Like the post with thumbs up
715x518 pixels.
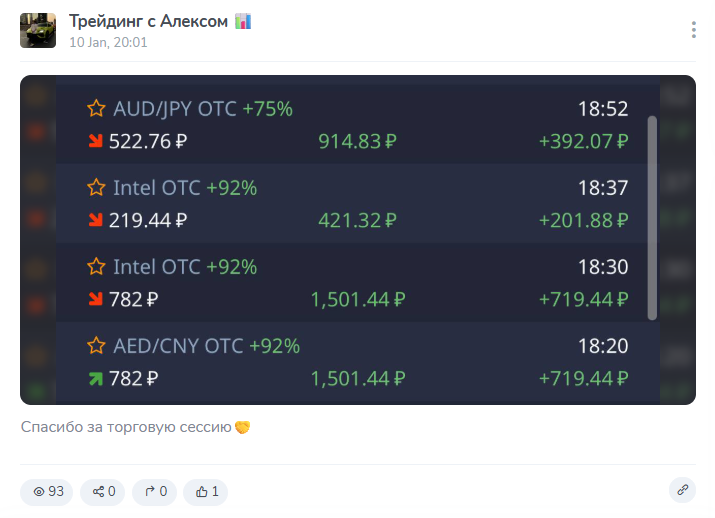208,491
